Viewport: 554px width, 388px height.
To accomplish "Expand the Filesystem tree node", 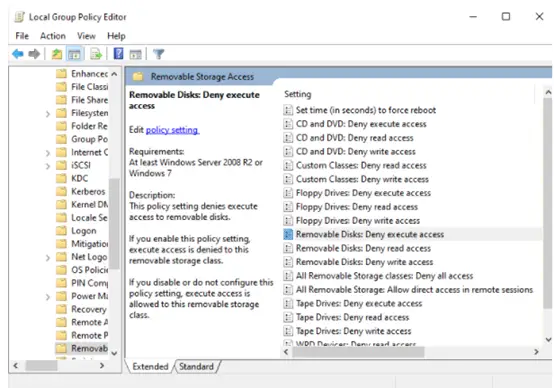I will pyautogui.click(x=48, y=113).
